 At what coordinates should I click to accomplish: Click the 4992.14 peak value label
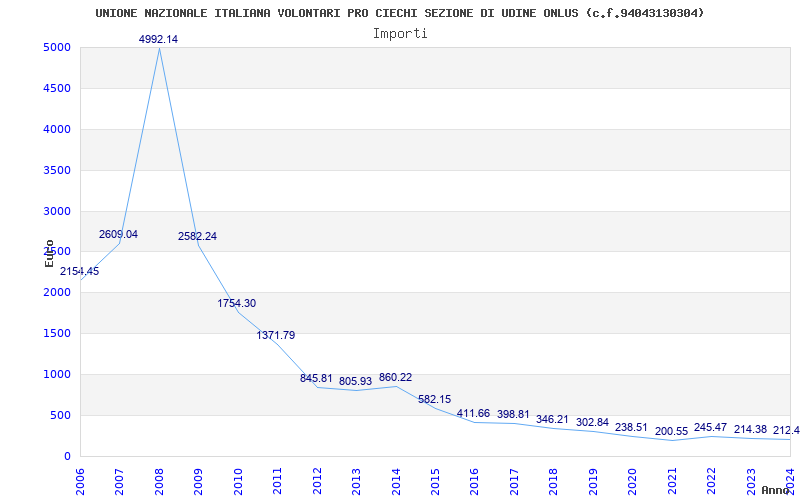158,39
